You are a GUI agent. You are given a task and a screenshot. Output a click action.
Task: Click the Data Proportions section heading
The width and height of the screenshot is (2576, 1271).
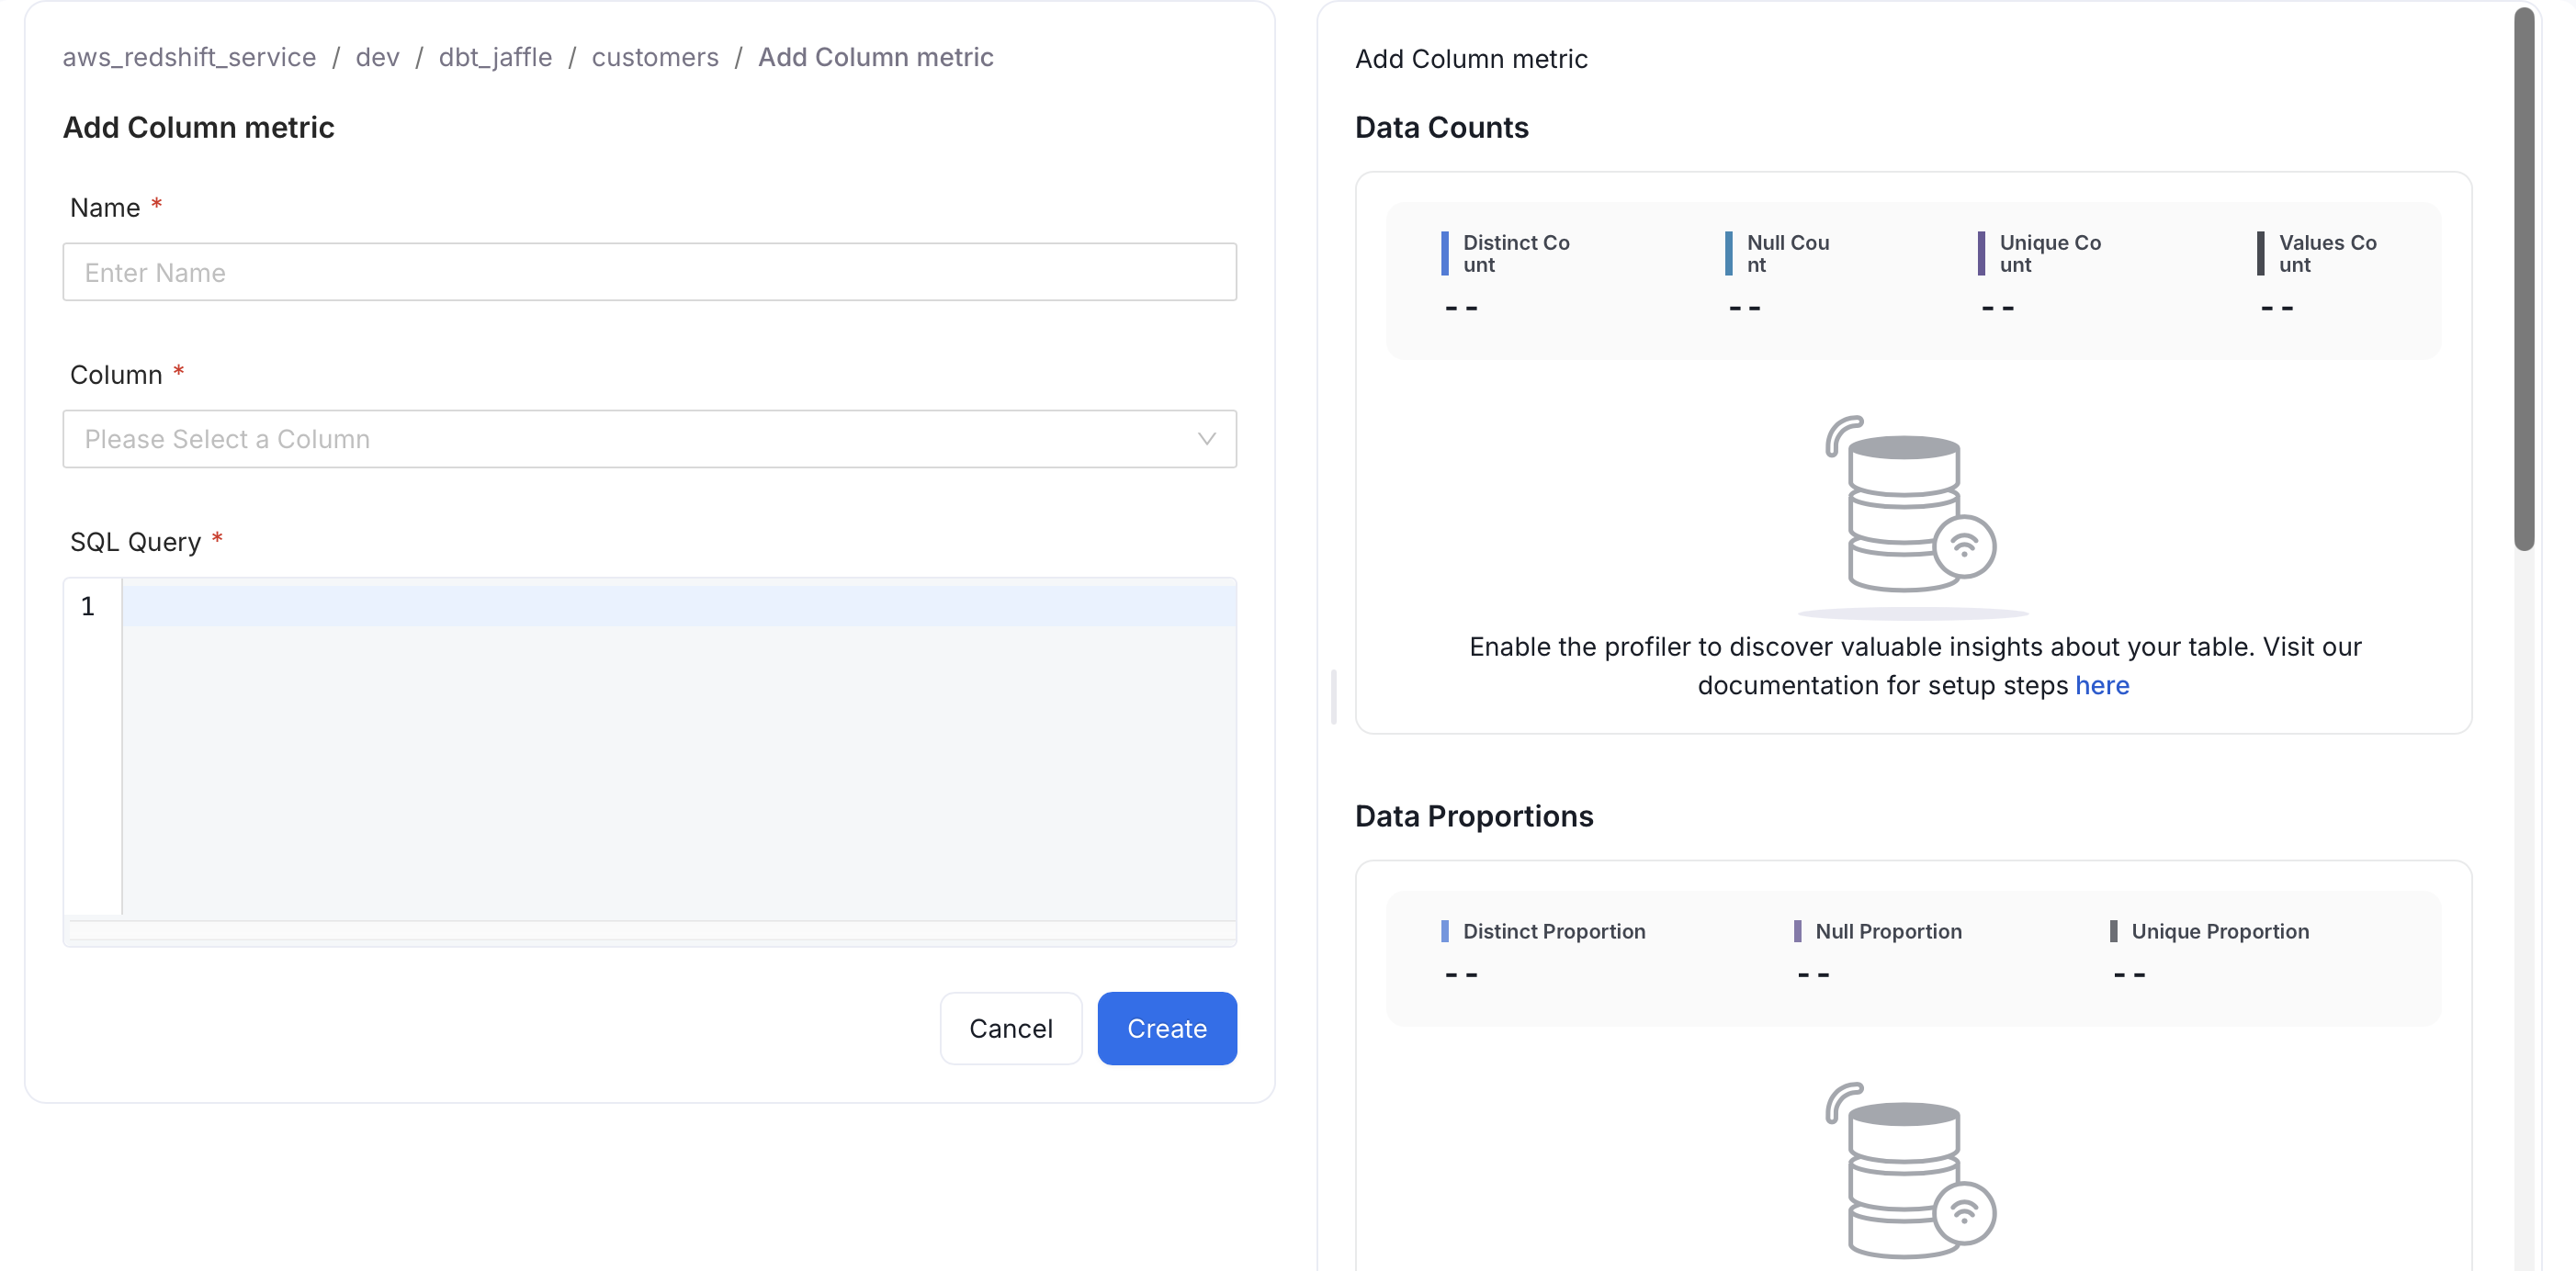click(1474, 816)
